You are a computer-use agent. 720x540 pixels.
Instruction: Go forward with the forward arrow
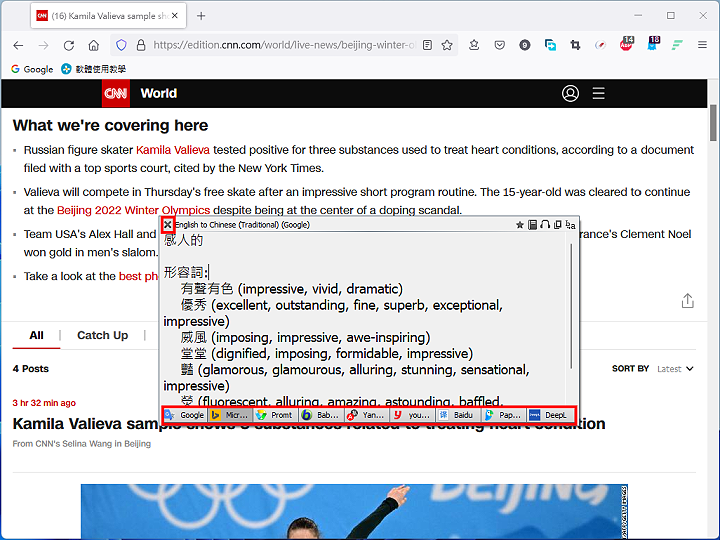[x=44, y=45]
